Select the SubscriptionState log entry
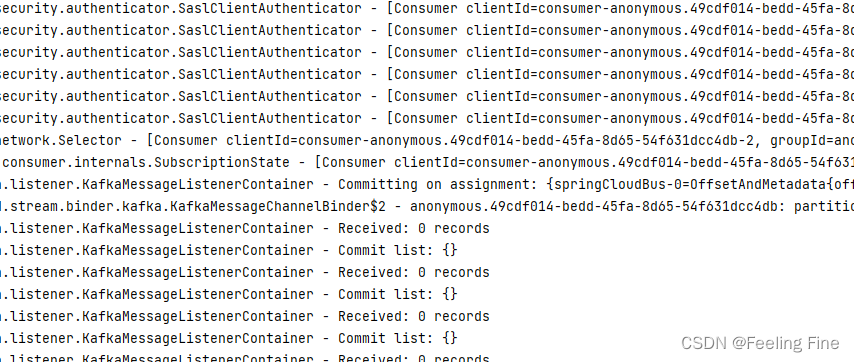Image resolution: width=854 pixels, height=362 pixels. [427, 162]
